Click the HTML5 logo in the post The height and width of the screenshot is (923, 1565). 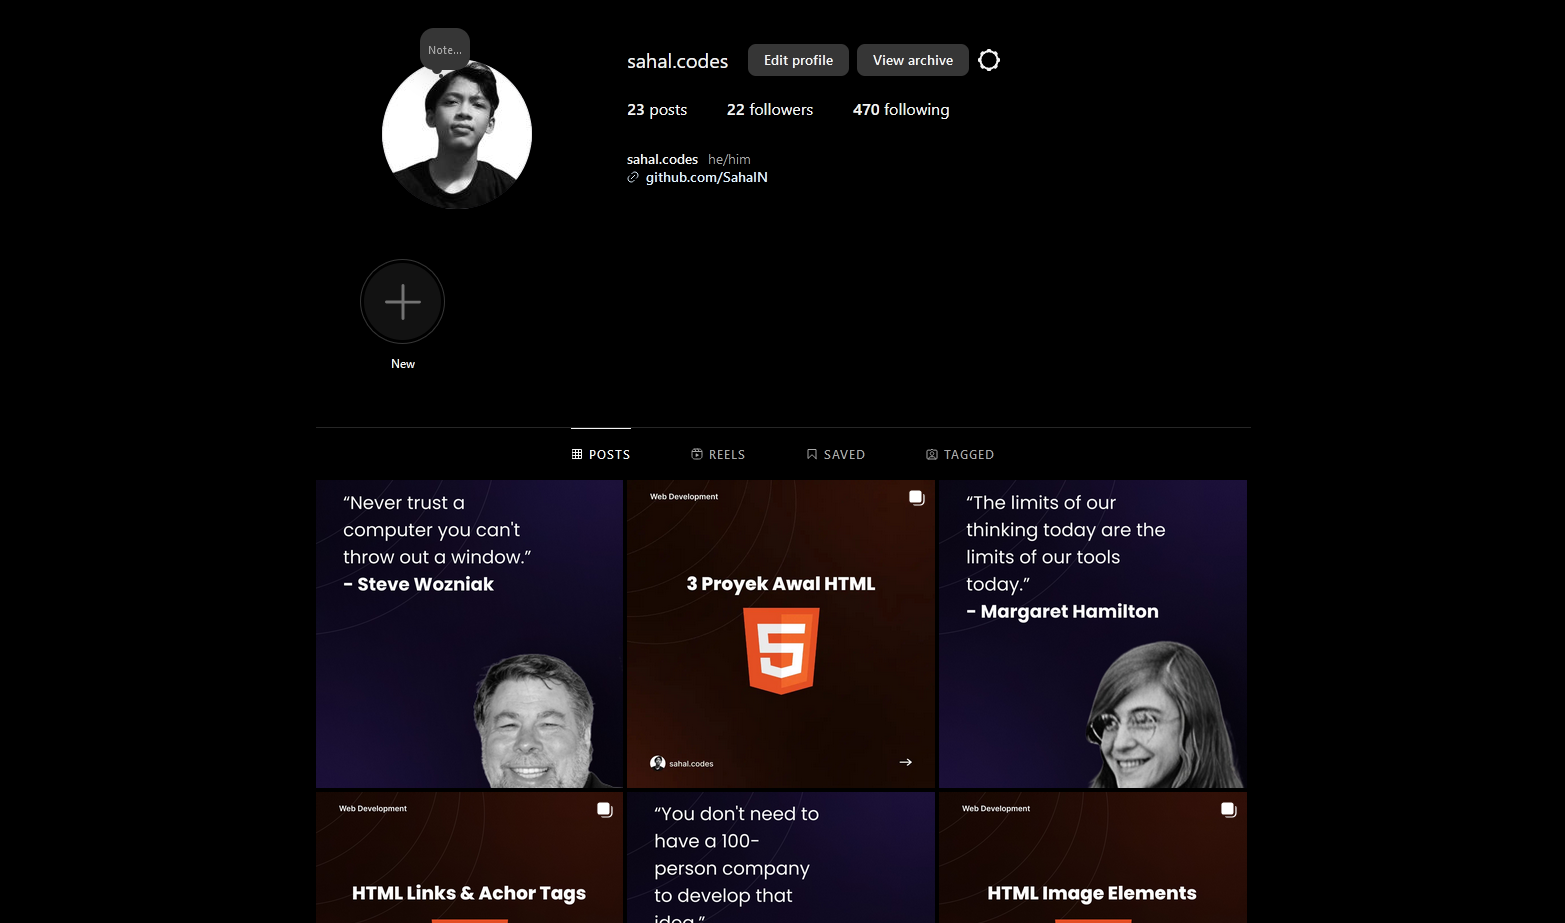tap(781, 650)
